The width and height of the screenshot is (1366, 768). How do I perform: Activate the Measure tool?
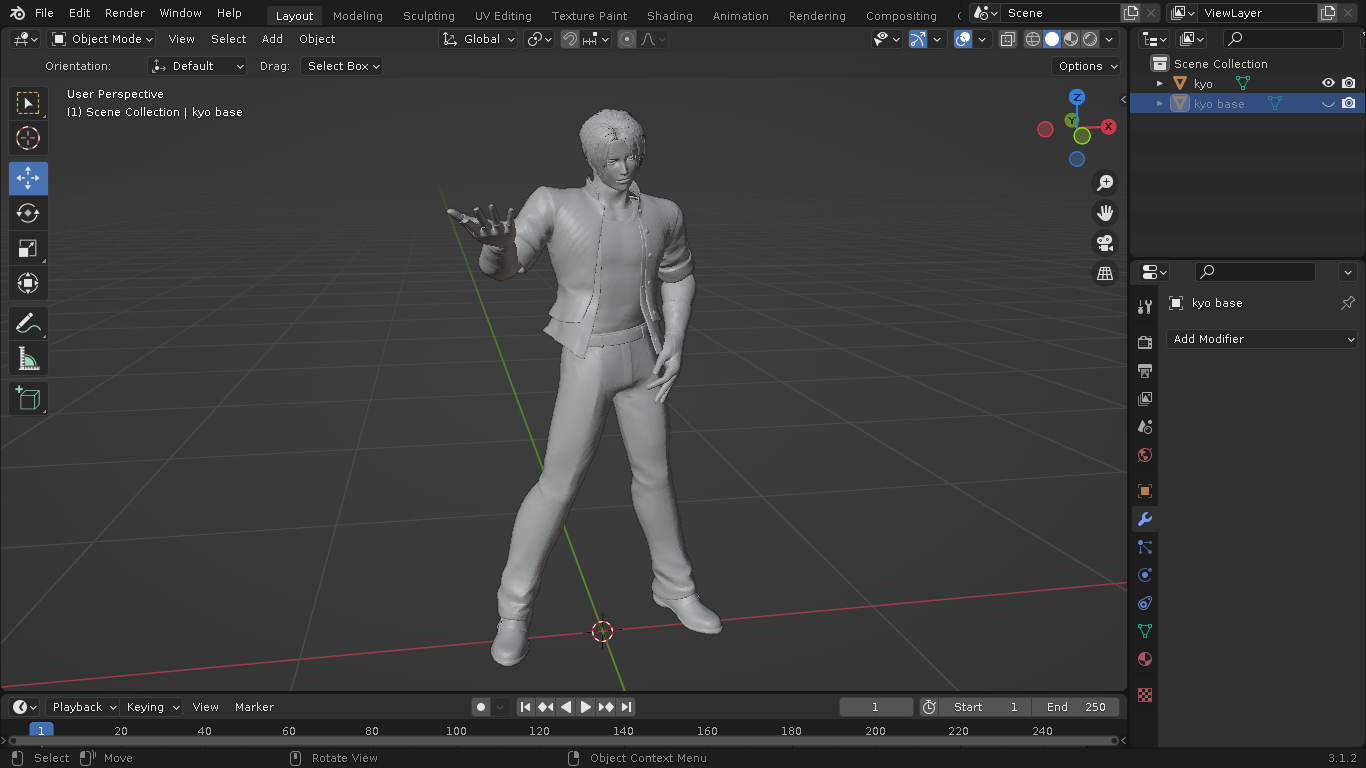click(28, 358)
